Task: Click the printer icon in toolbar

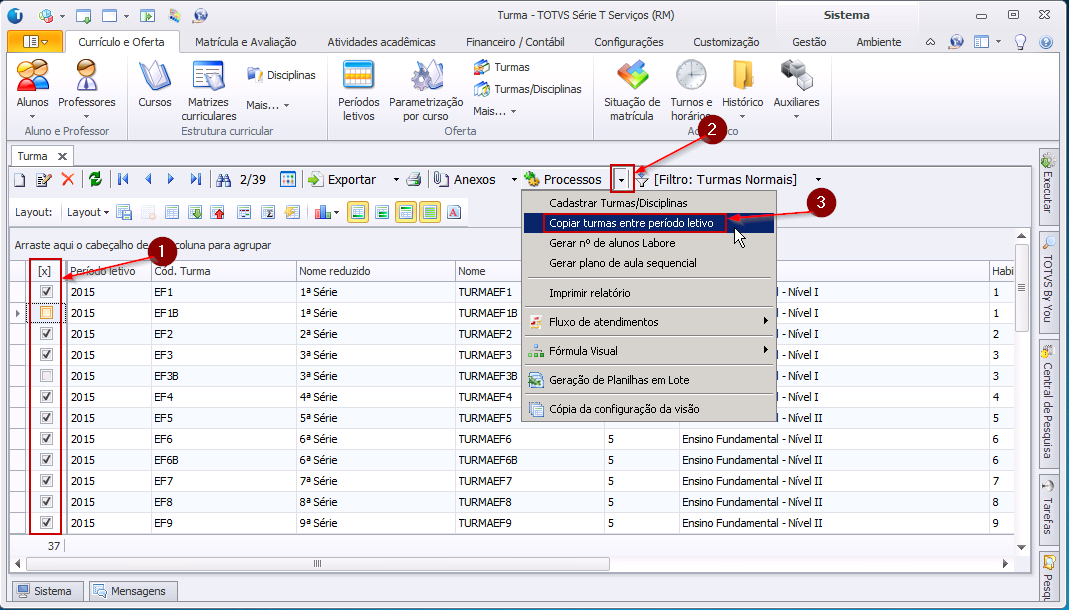Action: (x=414, y=179)
